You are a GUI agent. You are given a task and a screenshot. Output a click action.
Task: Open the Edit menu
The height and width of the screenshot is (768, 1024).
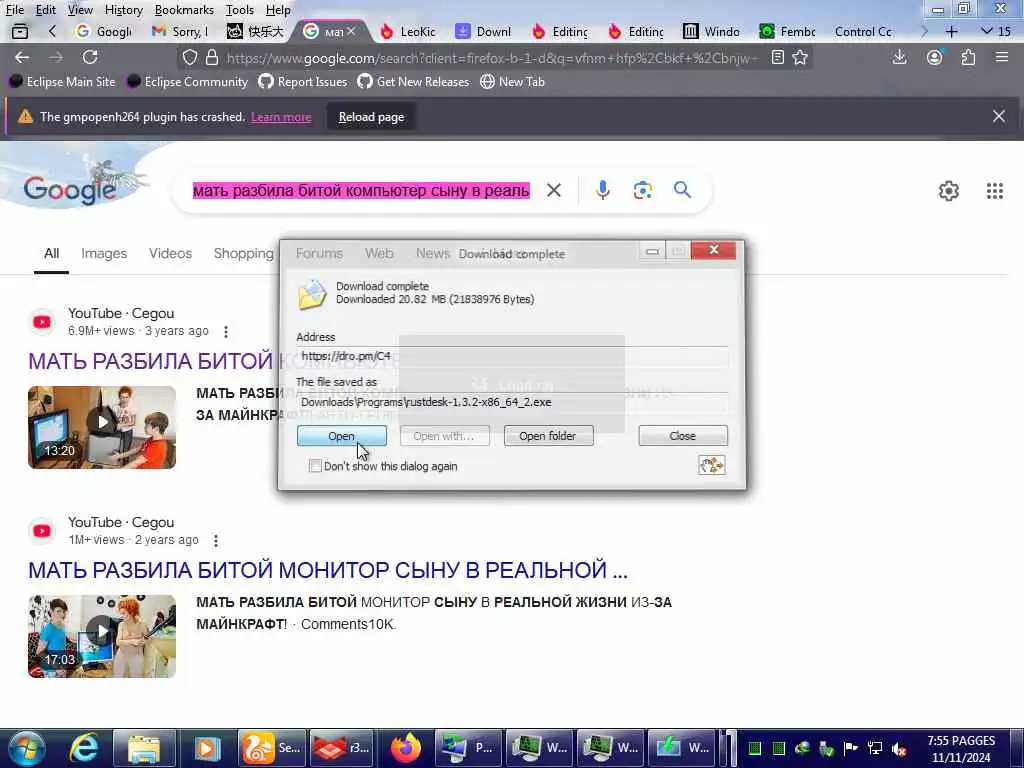point(45,10)
